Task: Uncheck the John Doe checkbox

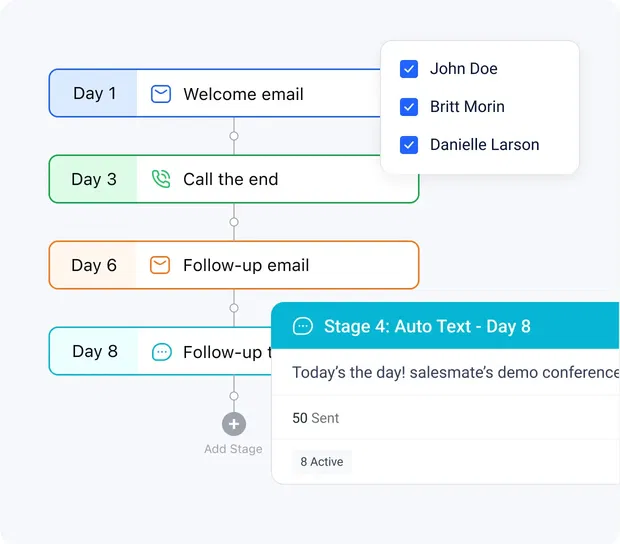Action: pyautogui.click(x=409, y=69)
